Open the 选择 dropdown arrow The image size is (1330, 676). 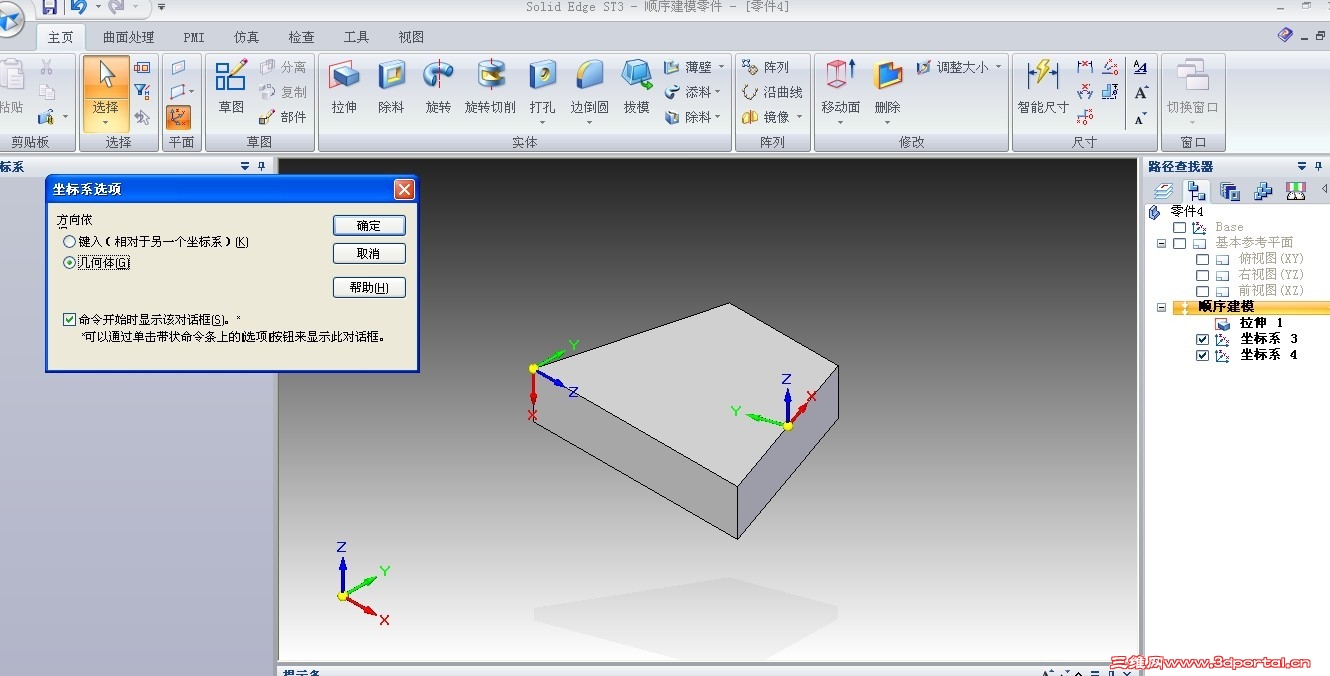105,123
